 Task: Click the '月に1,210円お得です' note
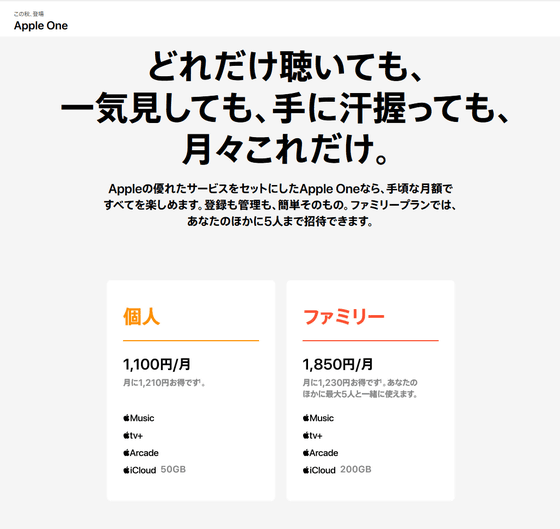coord(164,383)
